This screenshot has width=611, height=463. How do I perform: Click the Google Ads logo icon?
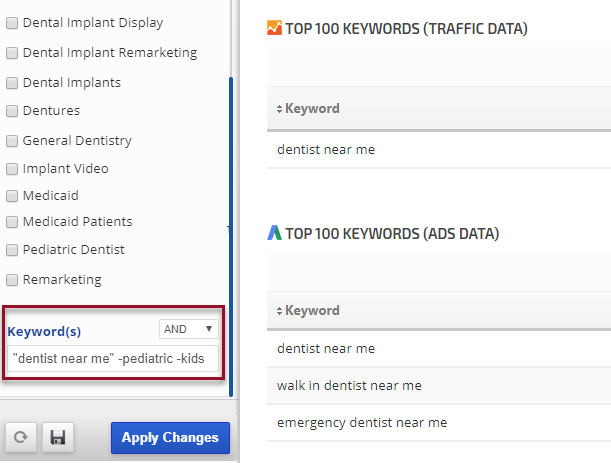(274, 233)
